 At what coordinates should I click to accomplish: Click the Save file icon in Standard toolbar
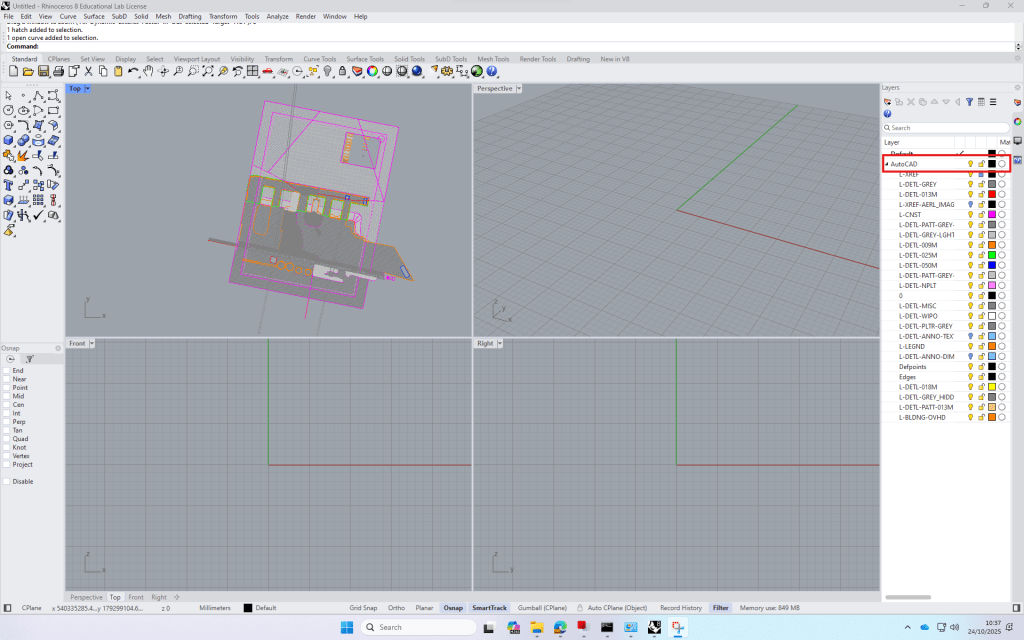[44, 71]
